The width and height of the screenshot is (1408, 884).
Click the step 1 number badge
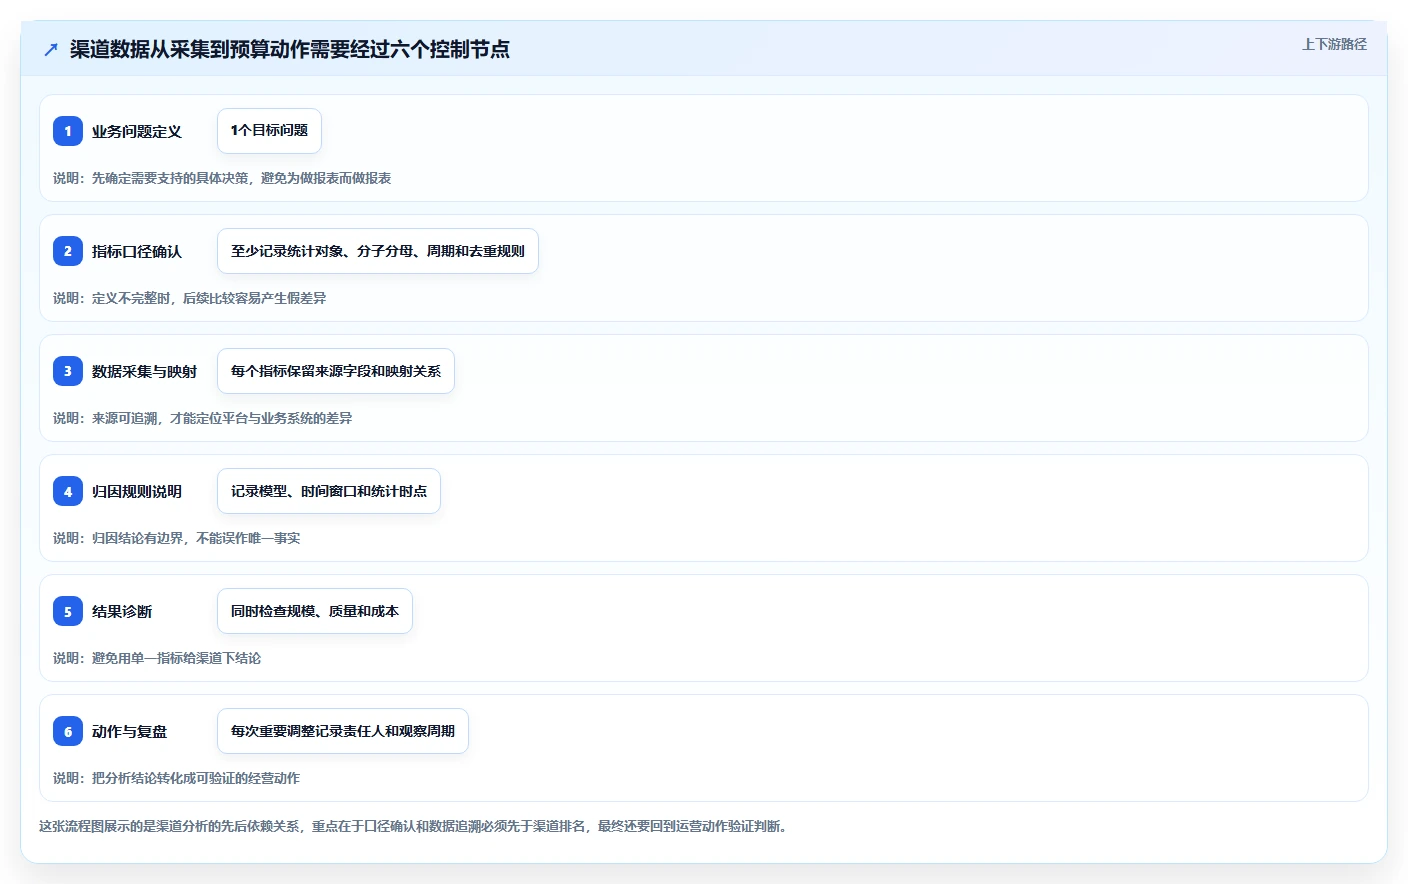click(68, 131)
